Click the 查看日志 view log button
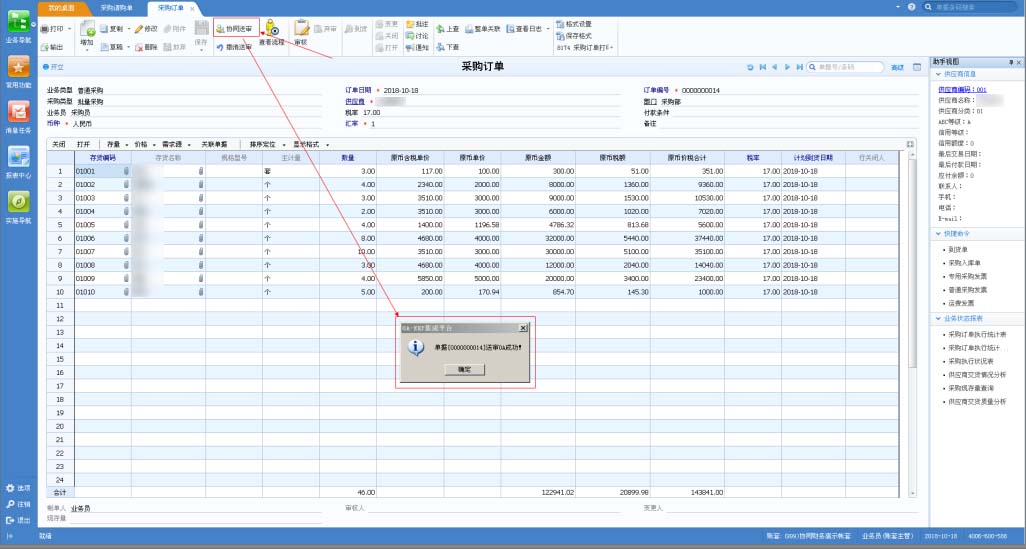This screenshot has height=549, width=1026. point(525,29)
